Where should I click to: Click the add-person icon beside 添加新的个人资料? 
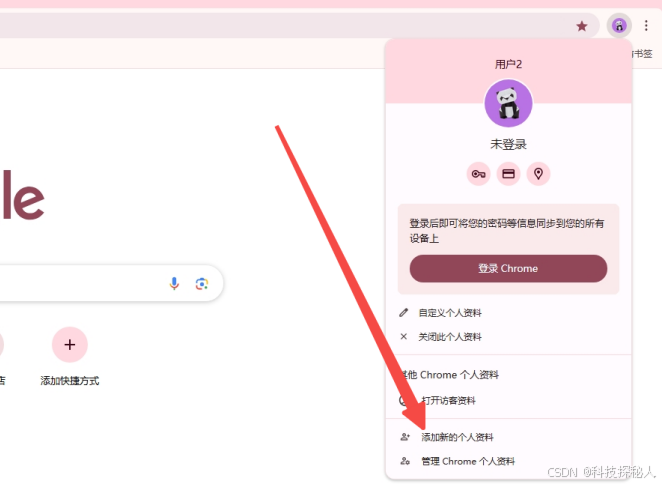[405, 437]
